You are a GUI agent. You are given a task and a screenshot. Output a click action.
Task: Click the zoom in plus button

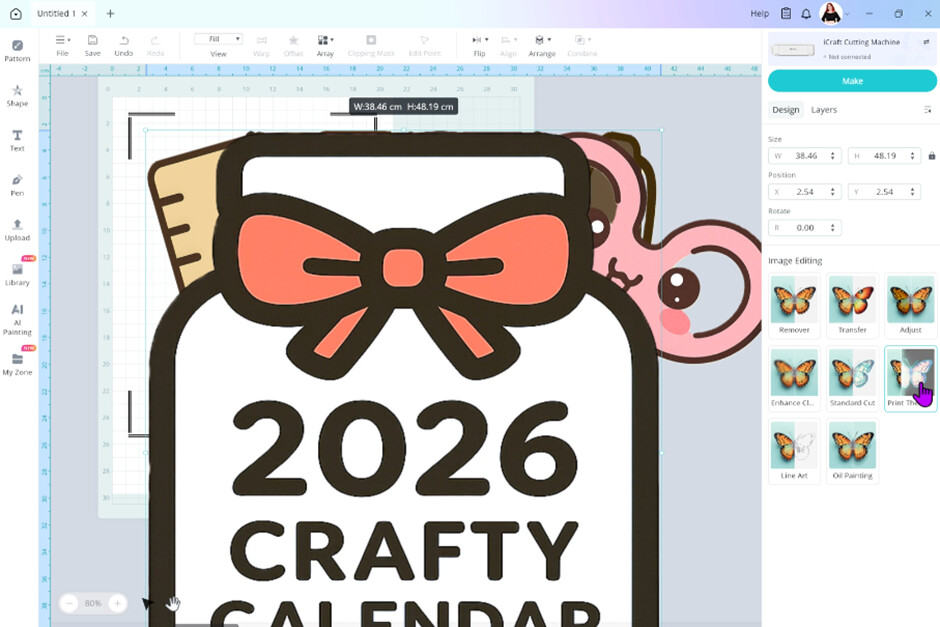pyautogui.click(x=117, y=603)
